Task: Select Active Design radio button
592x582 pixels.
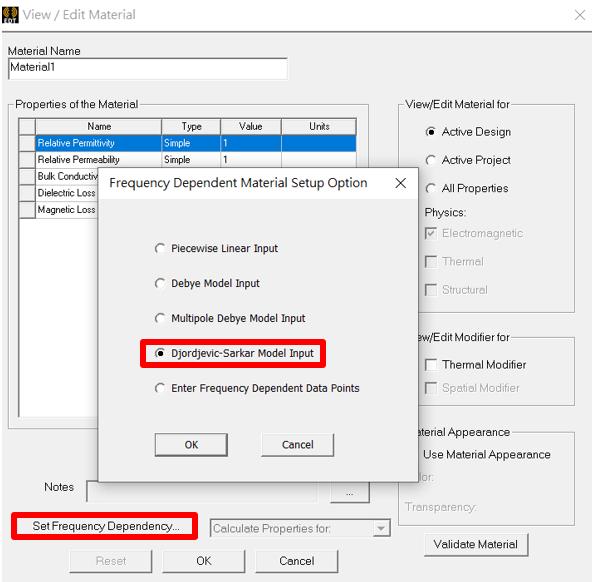Action: (430, 132)
